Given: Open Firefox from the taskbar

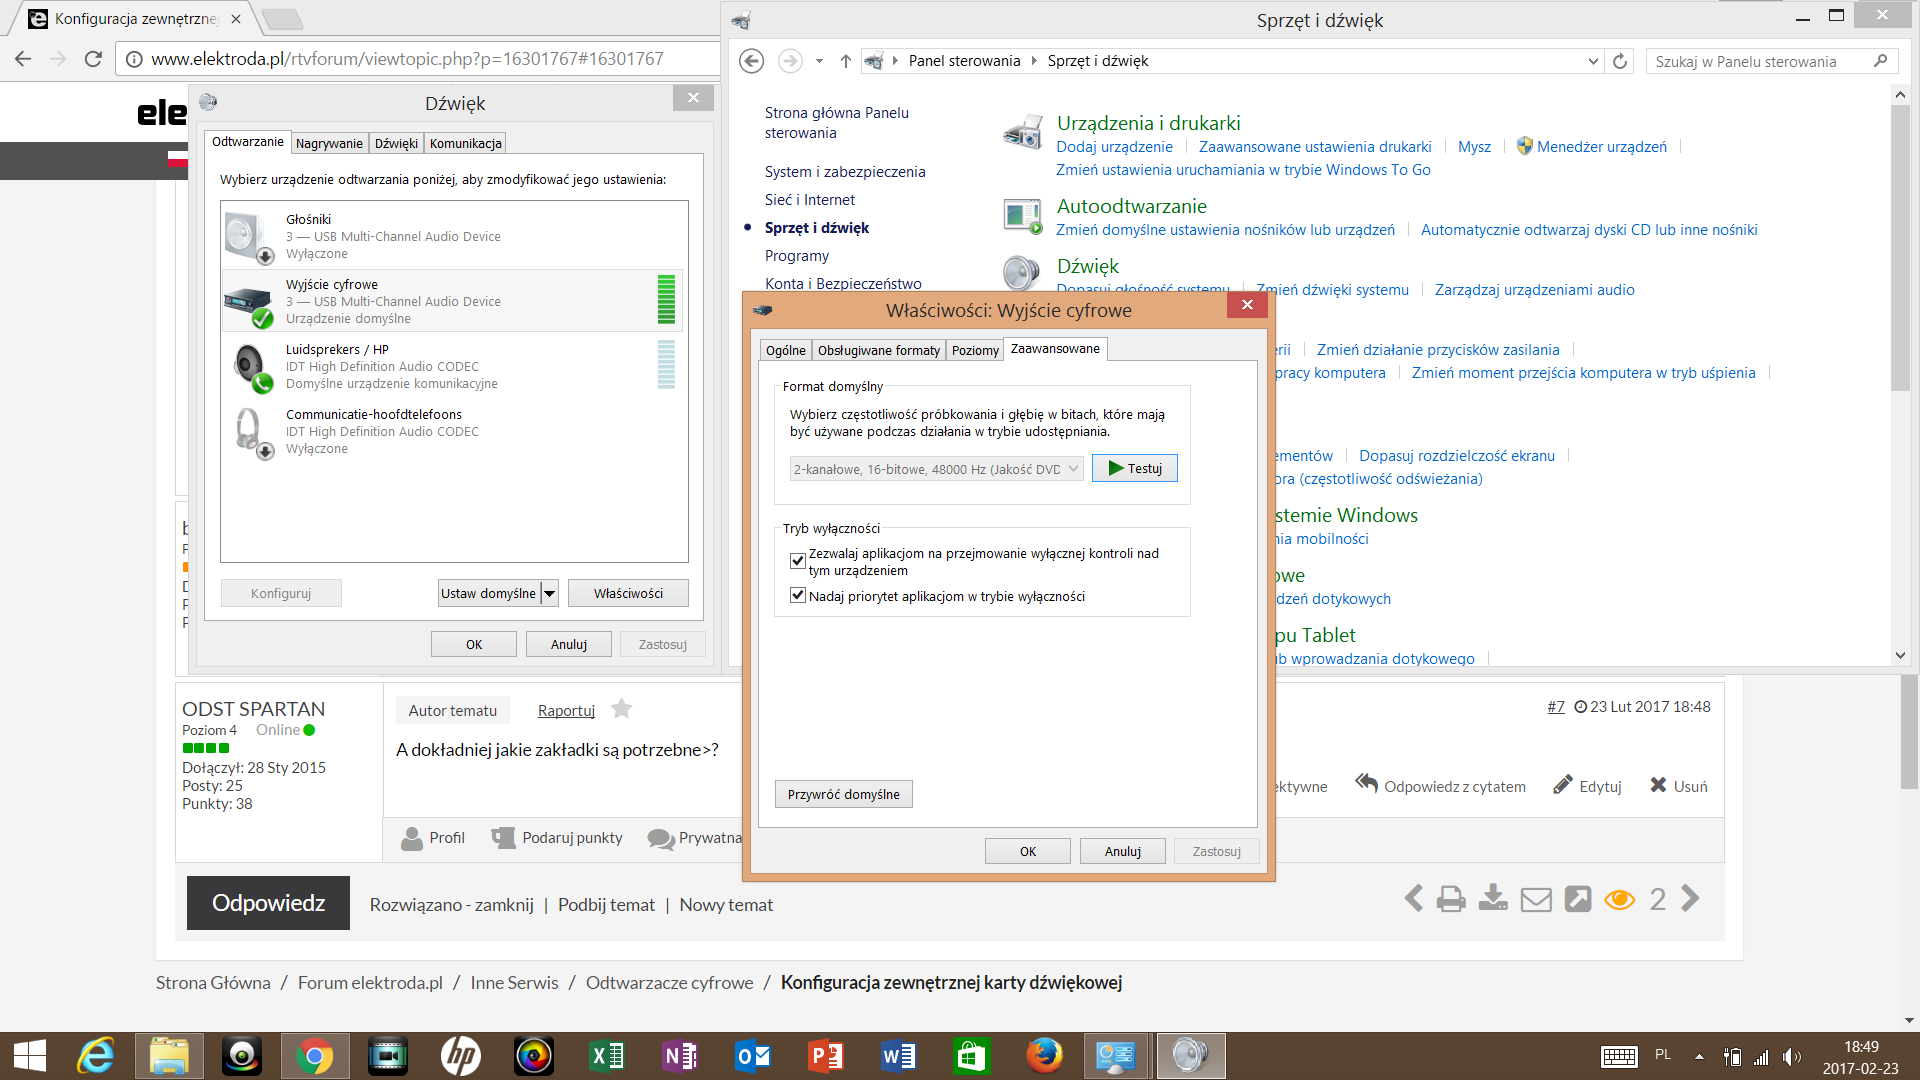Looking at the screenshot, I should 1044,1055.
